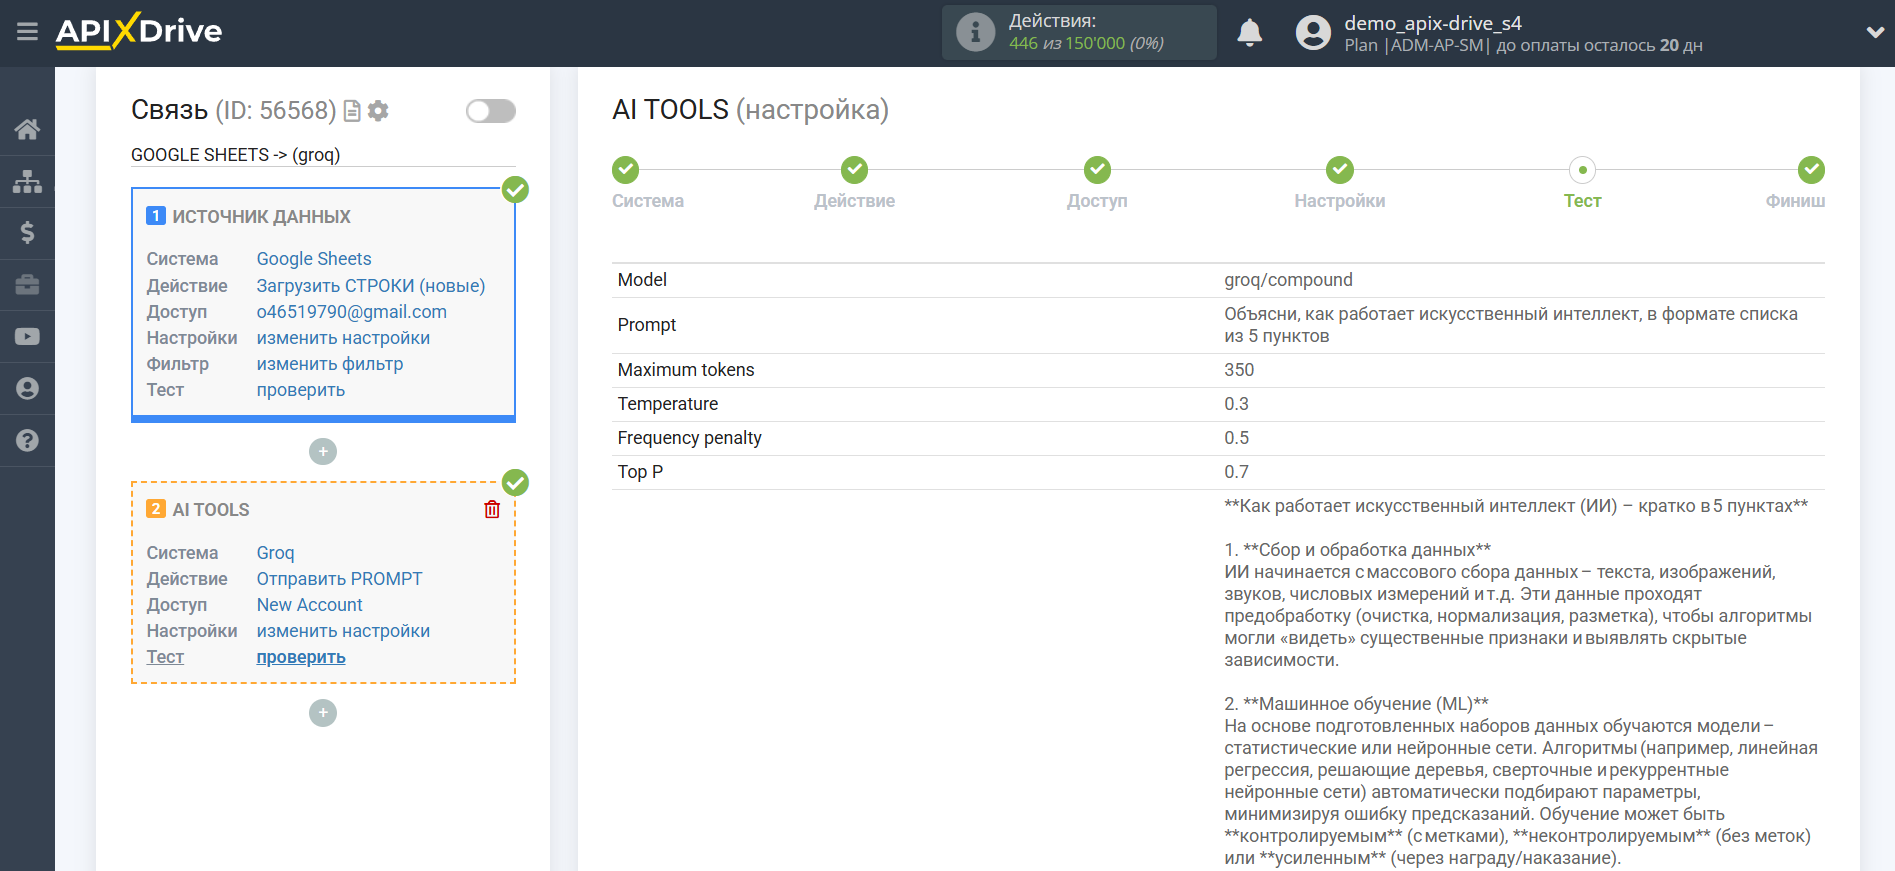This screenshot has width=1895, height=871.
Task: Open the home sidebar icon
Action: point(27,129)
